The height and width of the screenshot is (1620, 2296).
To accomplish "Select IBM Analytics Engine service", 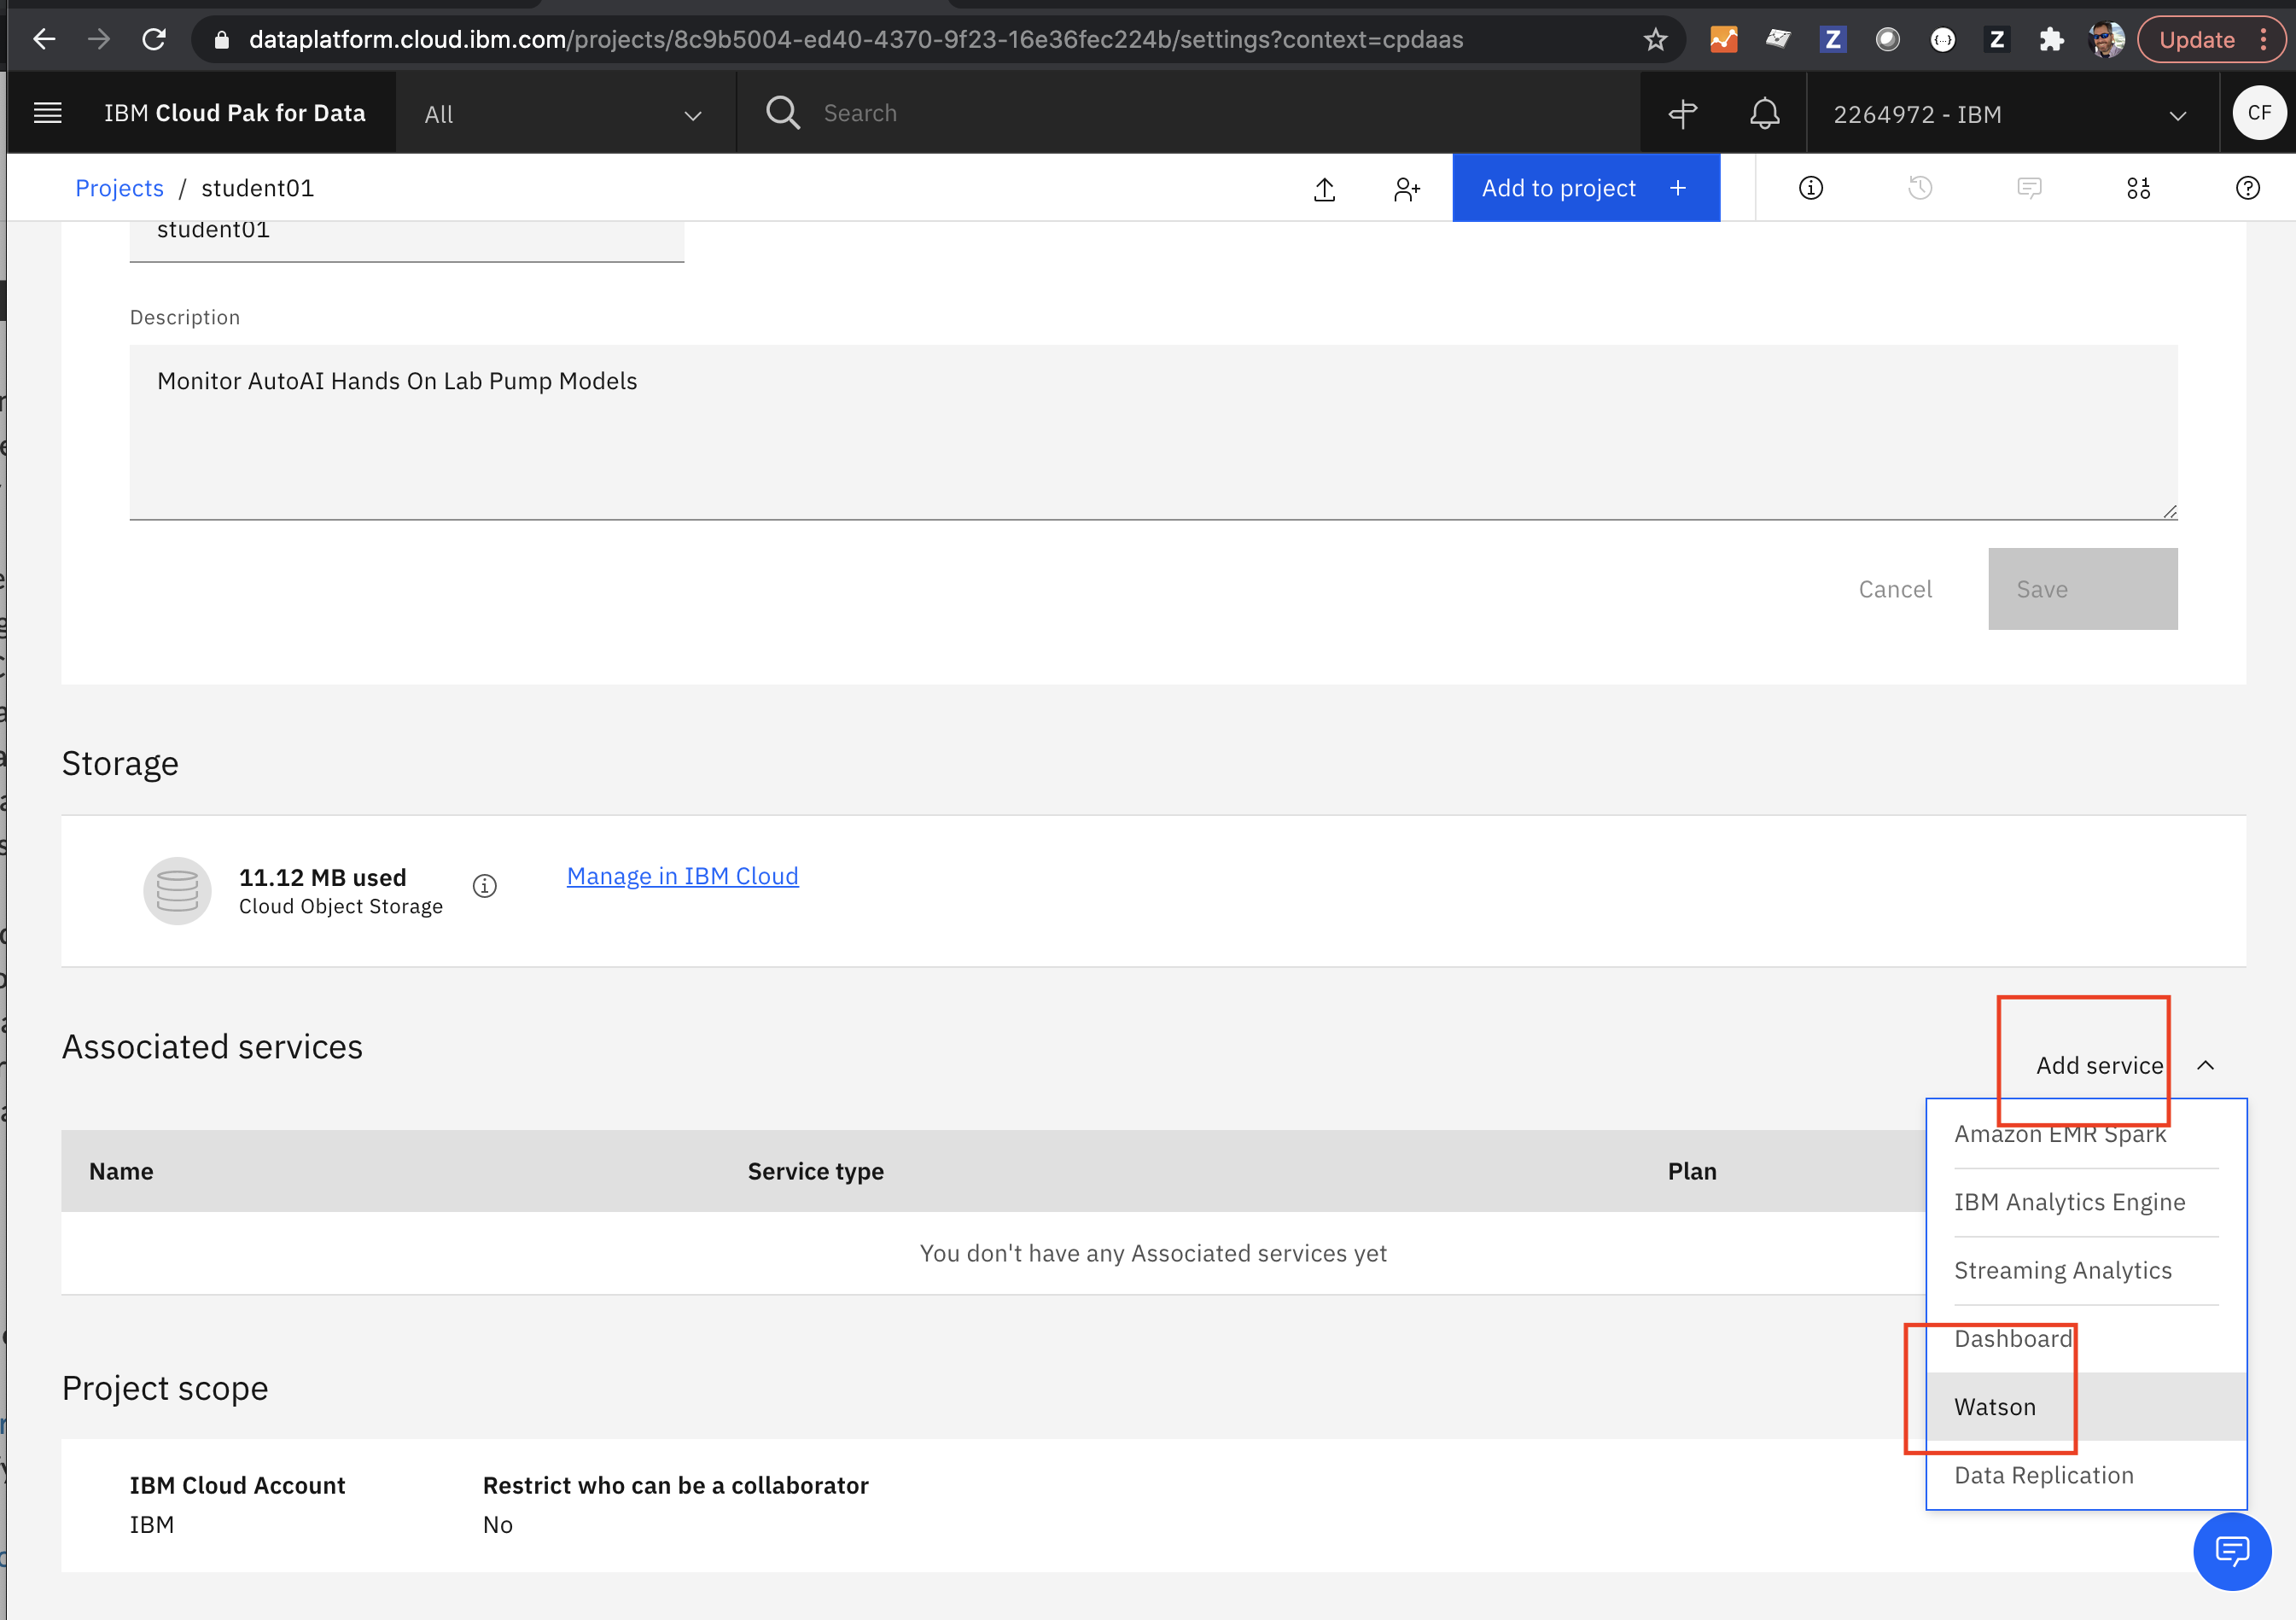I will point(2086,1202).
